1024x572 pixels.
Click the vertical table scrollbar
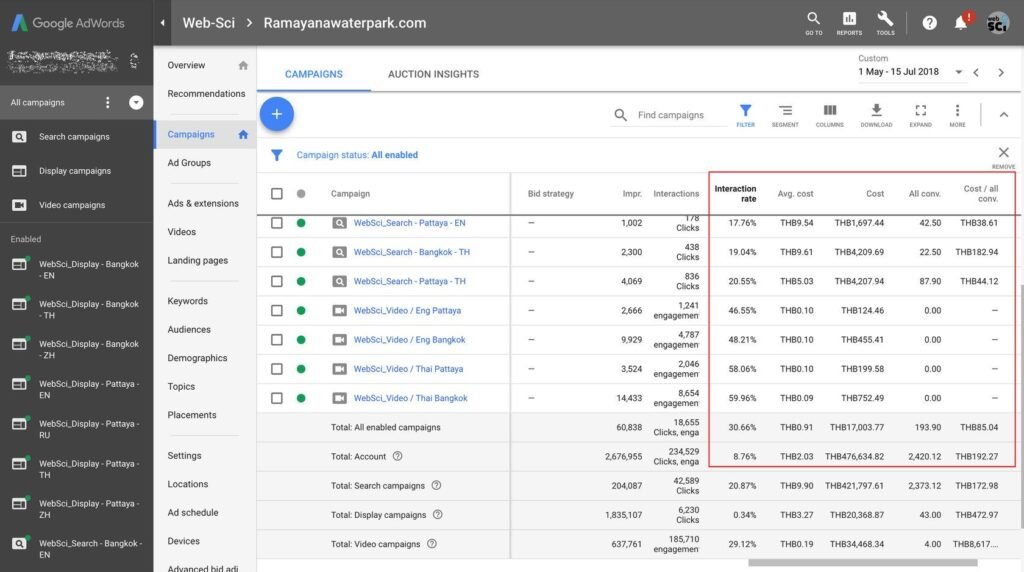[1021, 405]
